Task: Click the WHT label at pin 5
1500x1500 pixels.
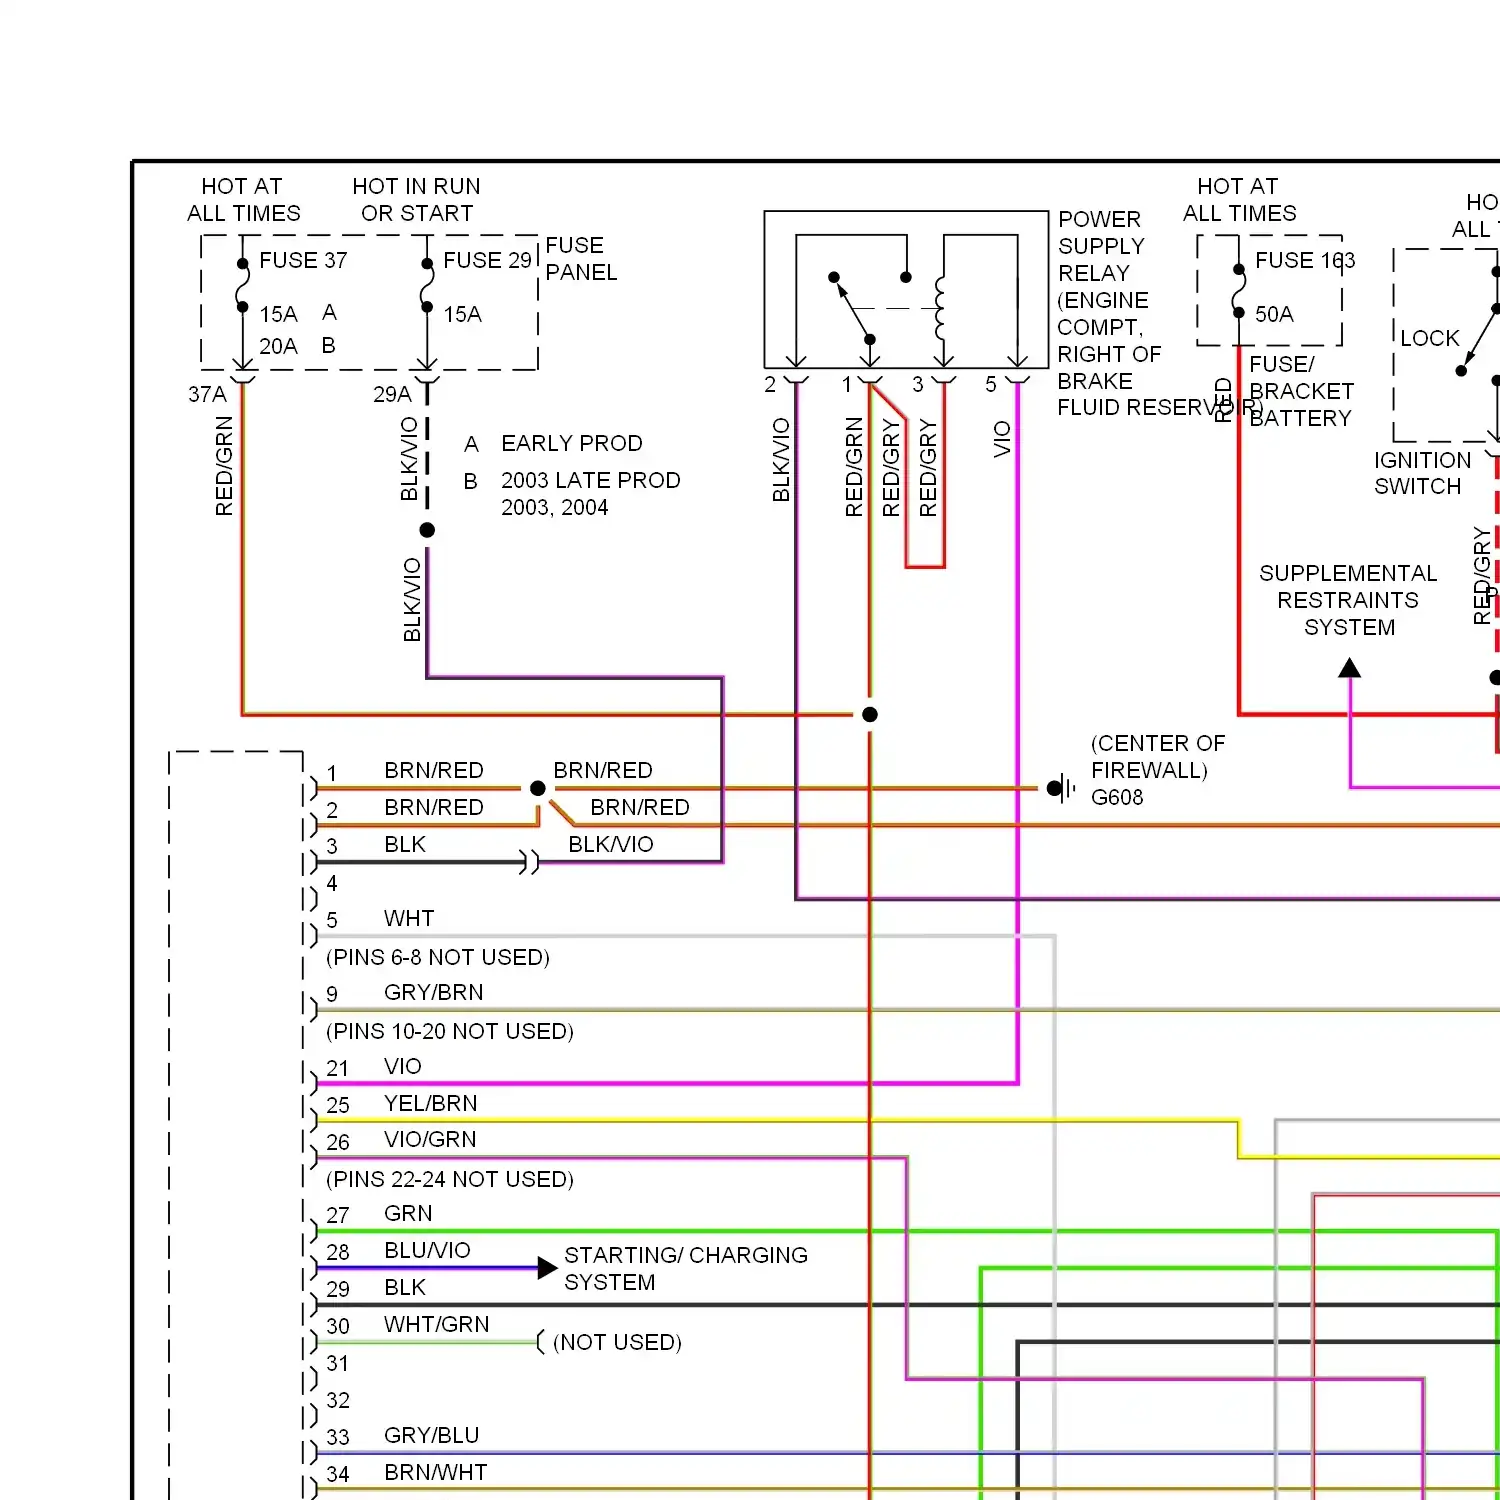Action: coord(409,918)
